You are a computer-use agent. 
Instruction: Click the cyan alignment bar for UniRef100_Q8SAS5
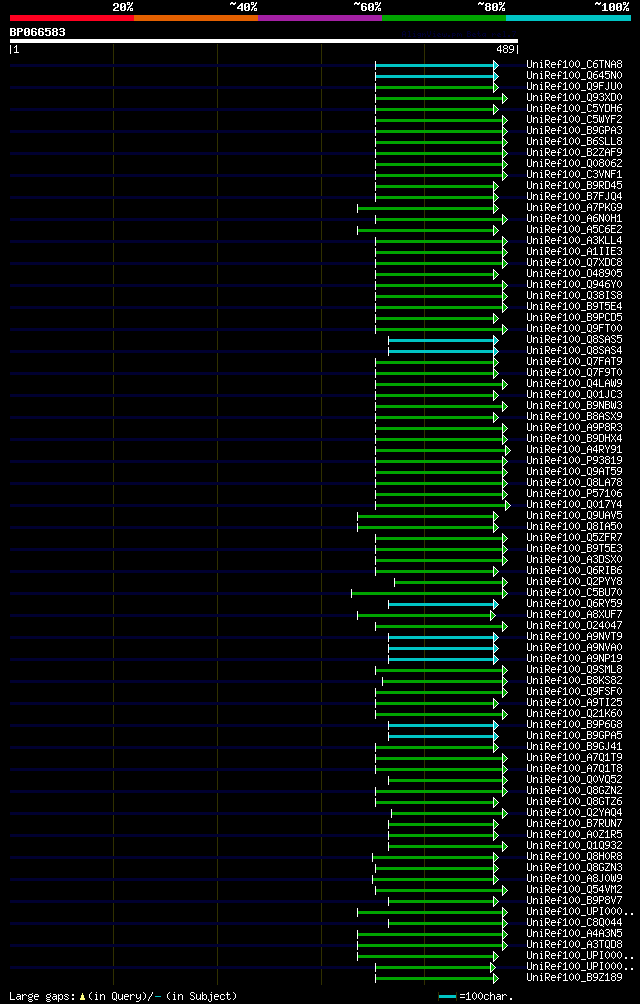[443, 340]
